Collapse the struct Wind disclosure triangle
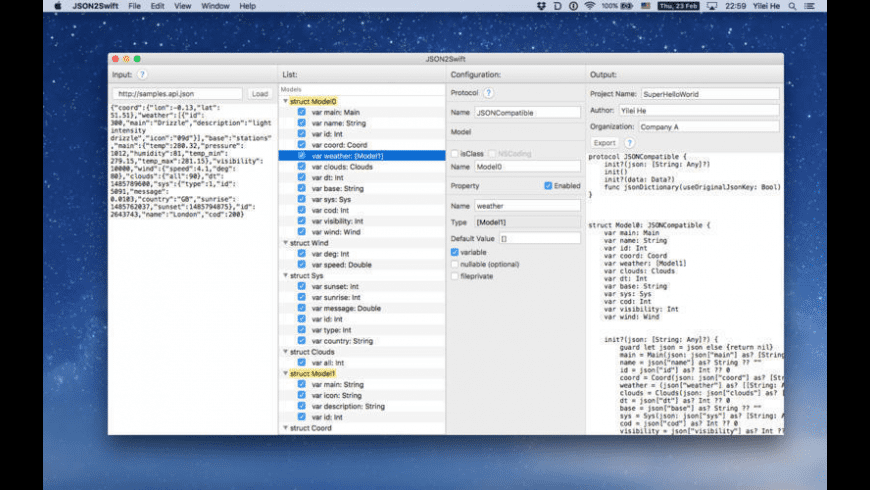This screenshot has width=870, height=490. [x=285, y=241]
